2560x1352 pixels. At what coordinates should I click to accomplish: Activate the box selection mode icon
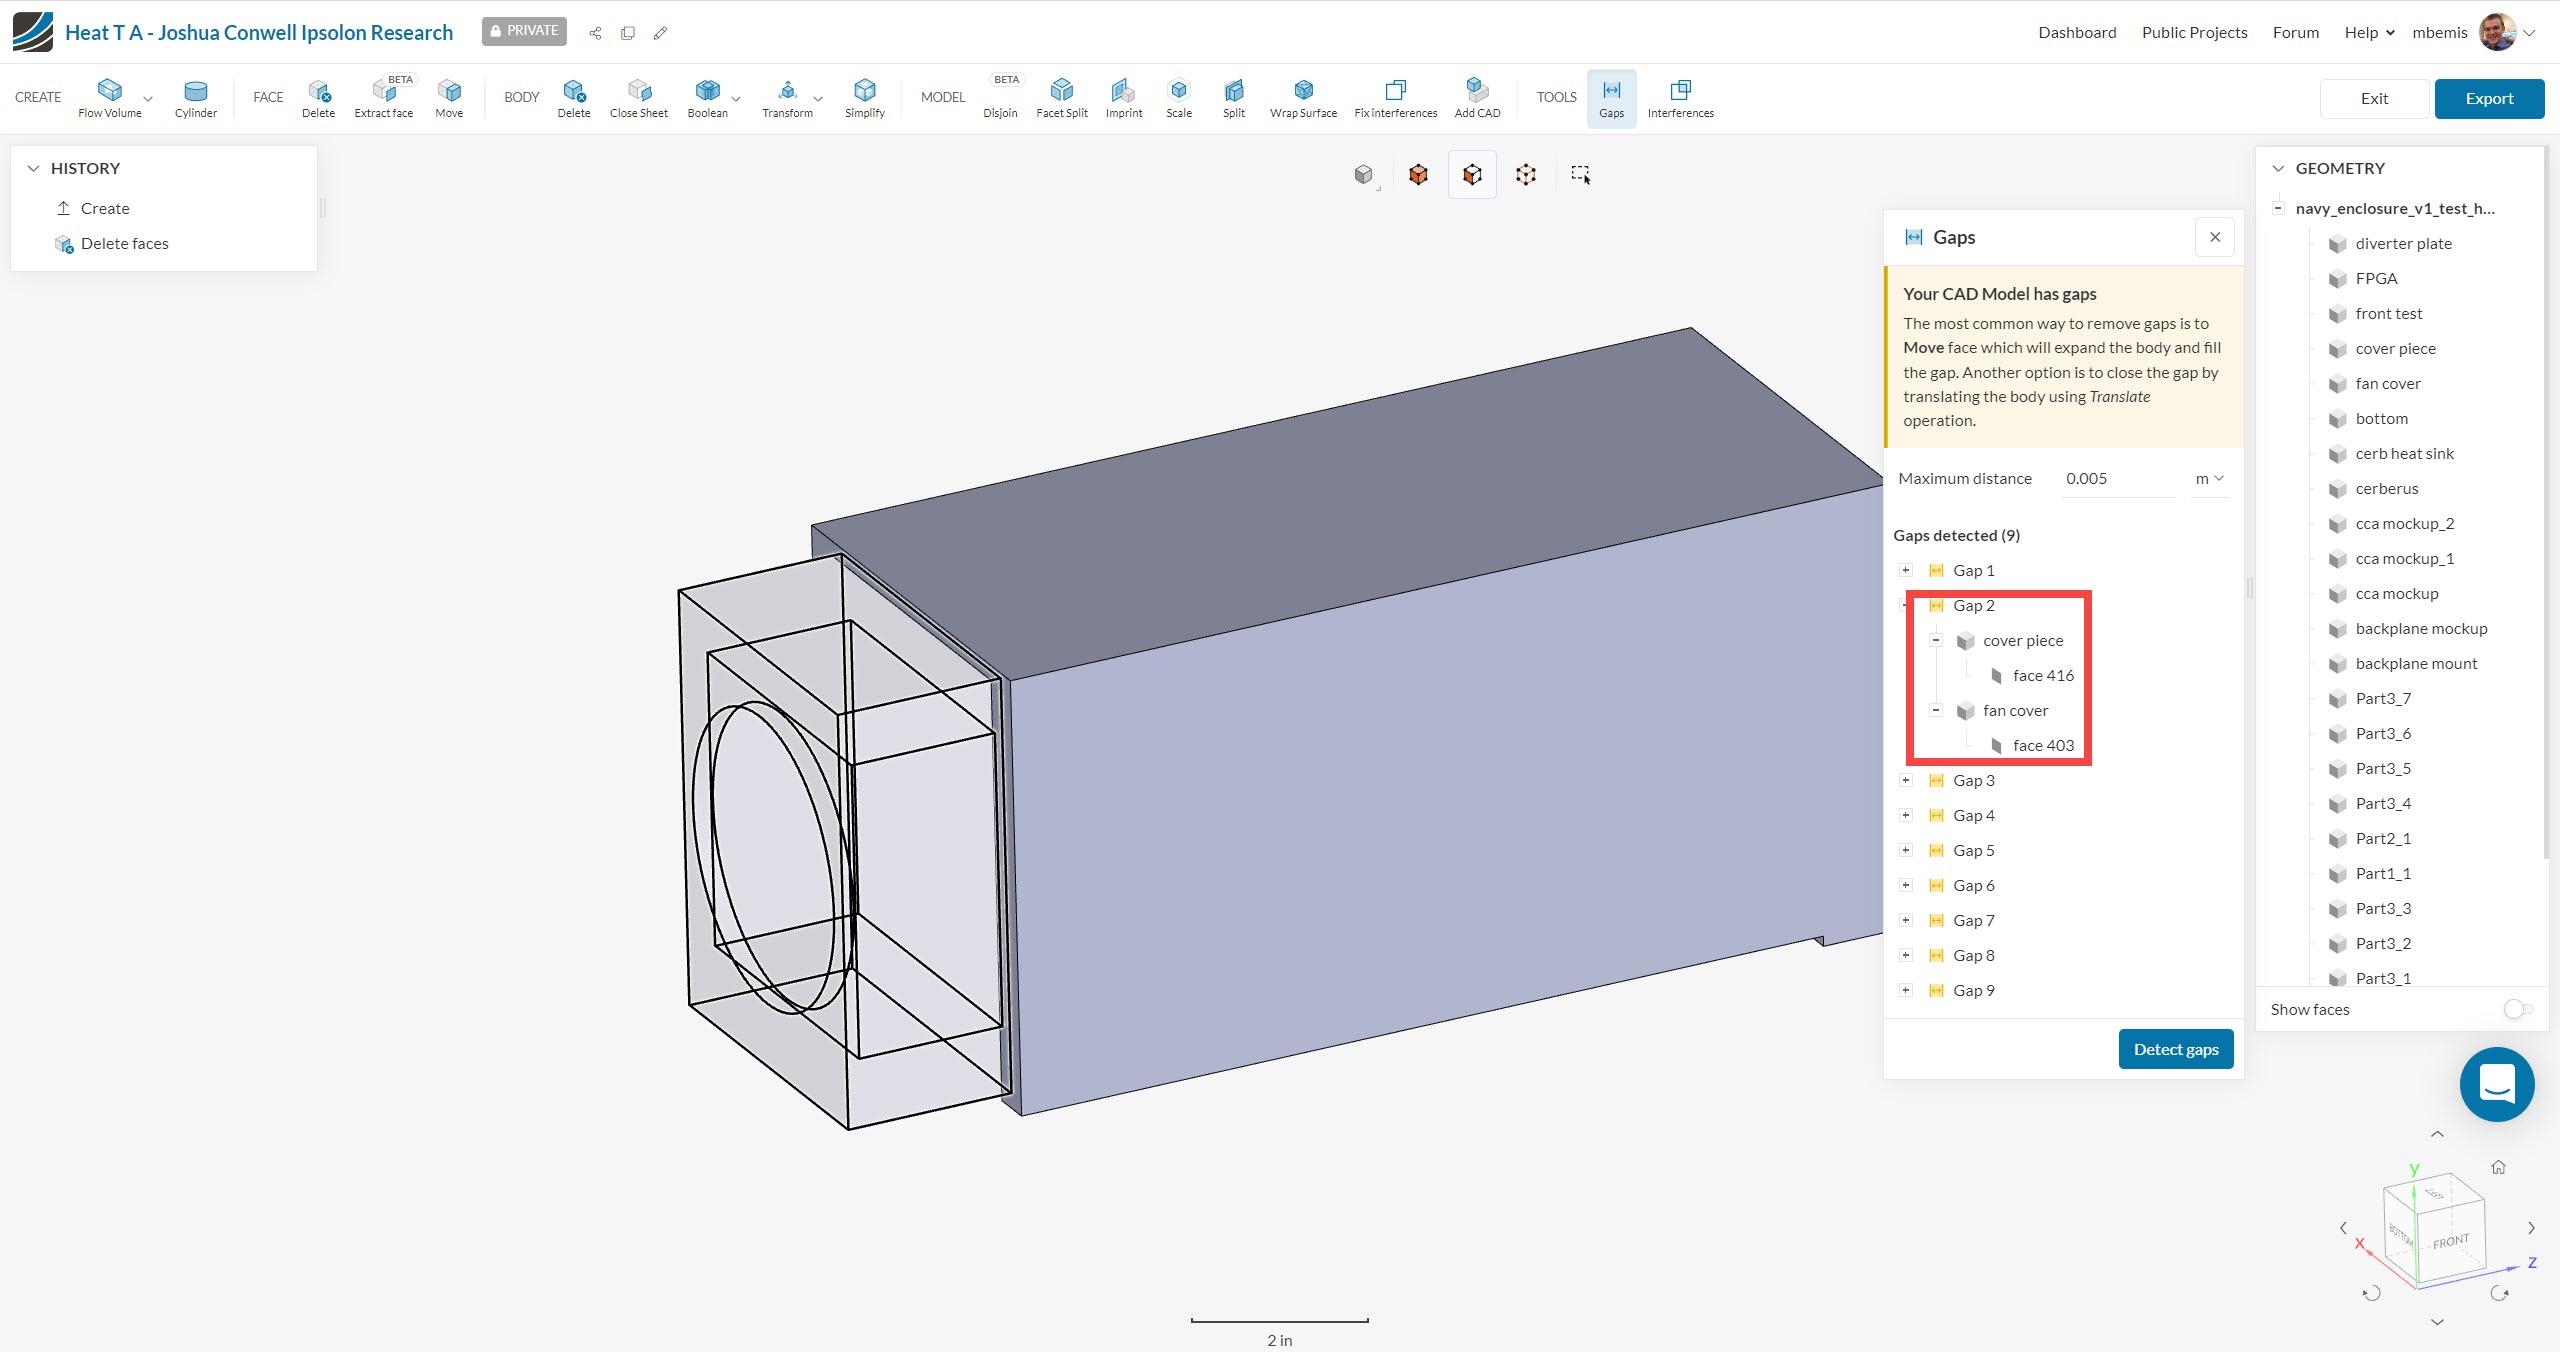pos(1580,175)
